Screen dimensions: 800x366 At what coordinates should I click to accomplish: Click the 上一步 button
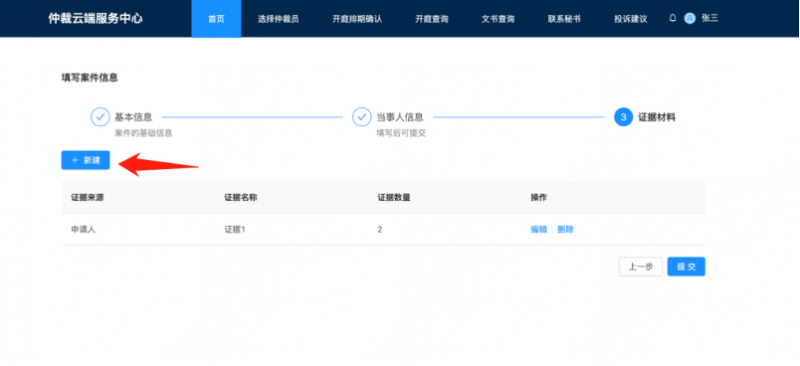[x=641, y=266]
